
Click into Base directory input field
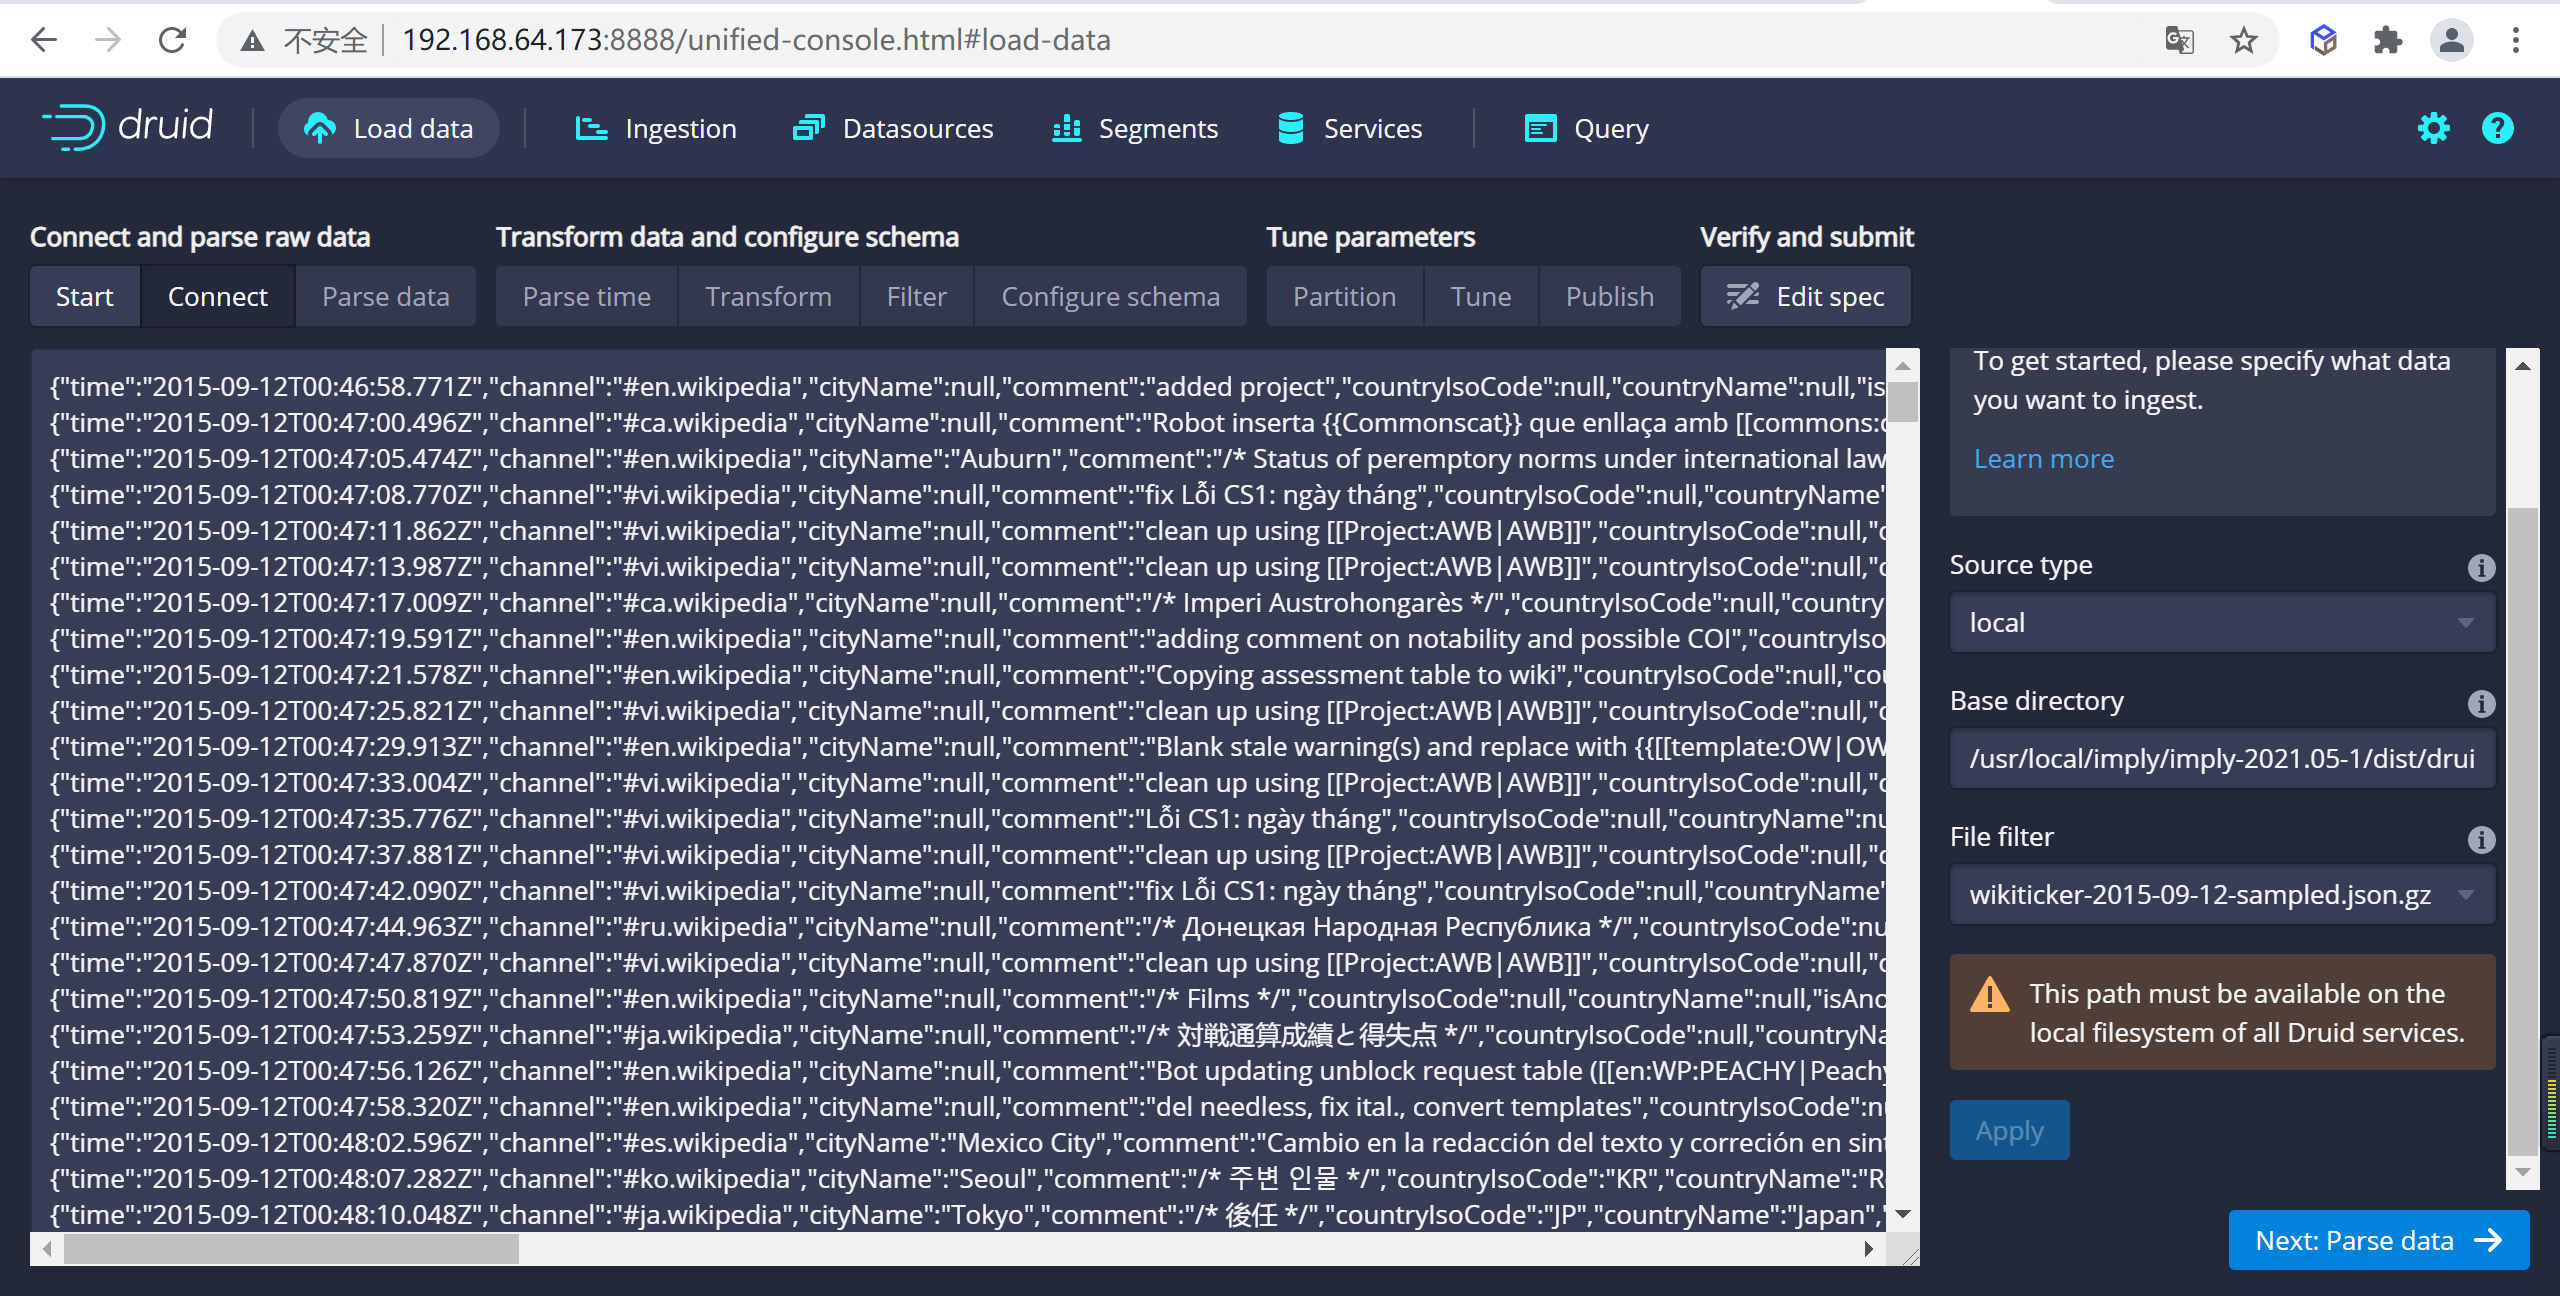click(x=2221, y=758)
